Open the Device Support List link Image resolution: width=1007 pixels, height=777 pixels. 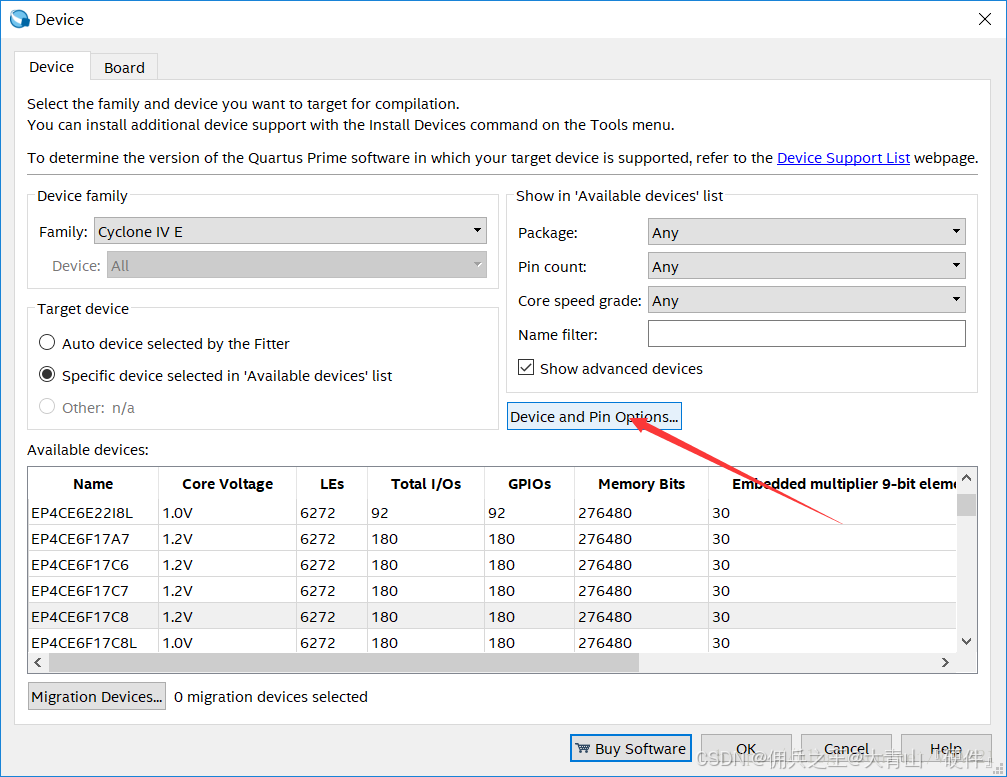(x=843, y=158)
